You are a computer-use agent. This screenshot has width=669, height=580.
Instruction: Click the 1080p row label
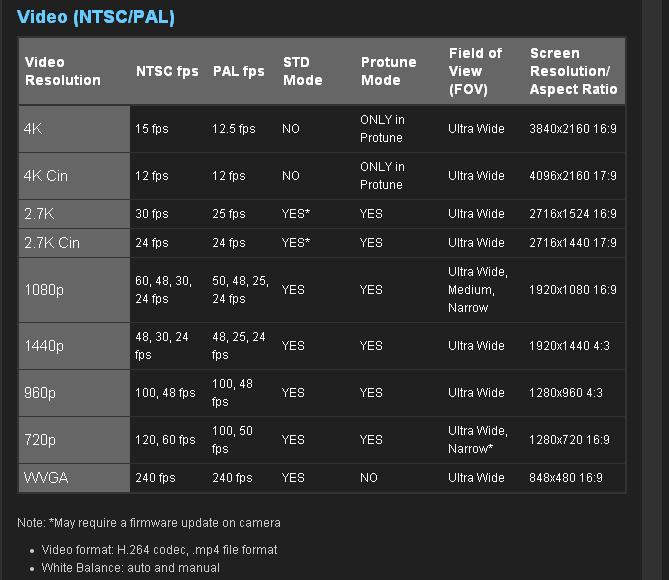44,290
